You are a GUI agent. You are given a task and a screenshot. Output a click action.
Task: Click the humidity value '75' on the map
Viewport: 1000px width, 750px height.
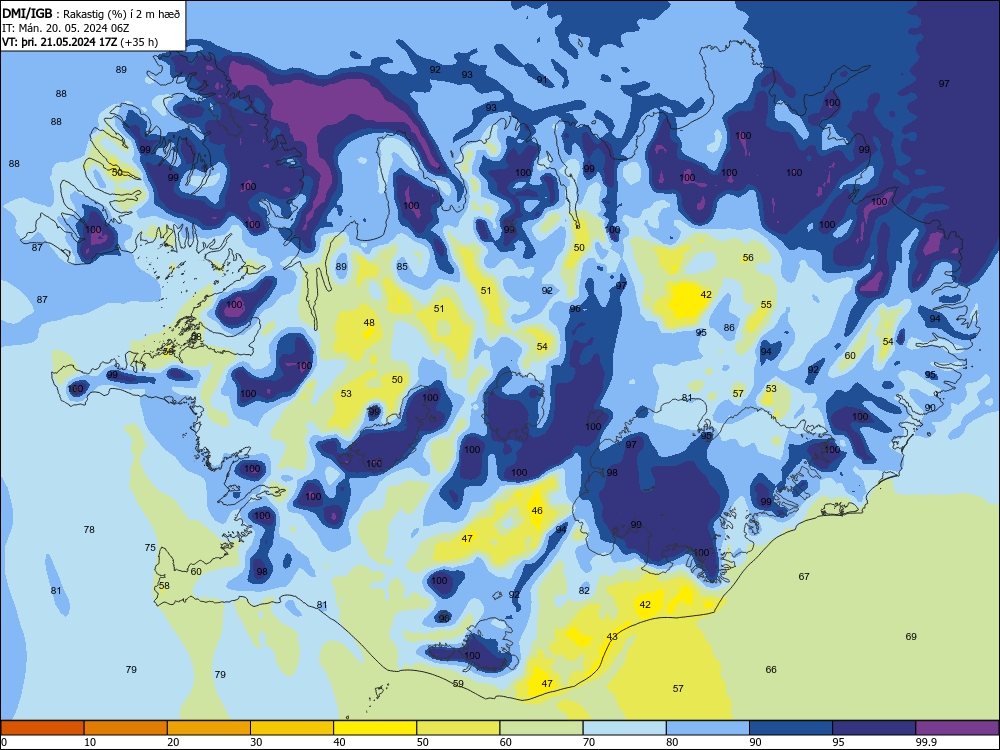[150, 548]
